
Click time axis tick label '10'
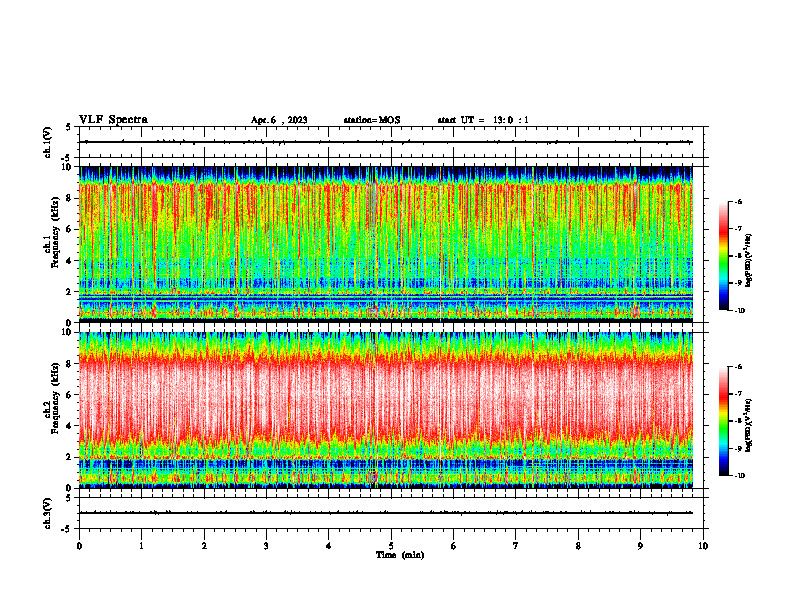click(703, 546)
